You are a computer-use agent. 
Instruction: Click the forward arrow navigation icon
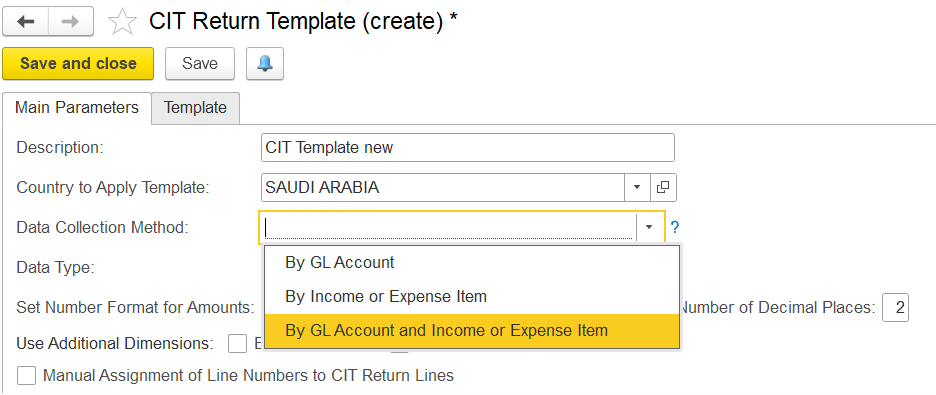[x=70, y=21]
